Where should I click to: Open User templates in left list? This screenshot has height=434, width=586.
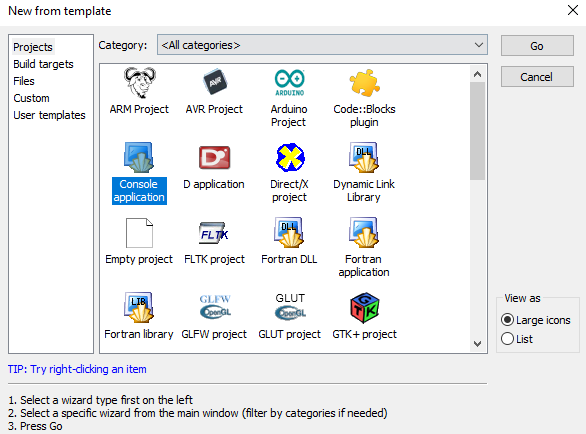click(x=49, y=115)
